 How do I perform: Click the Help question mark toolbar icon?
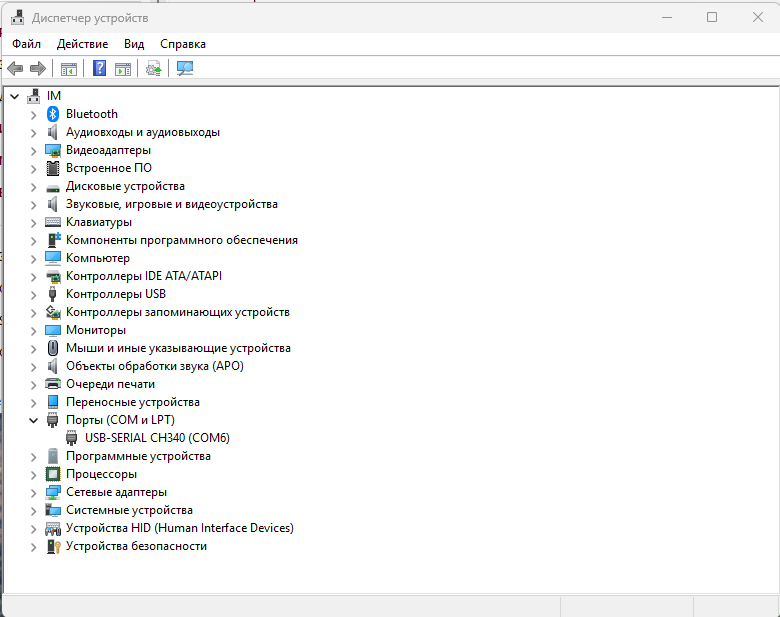point(100,68)
